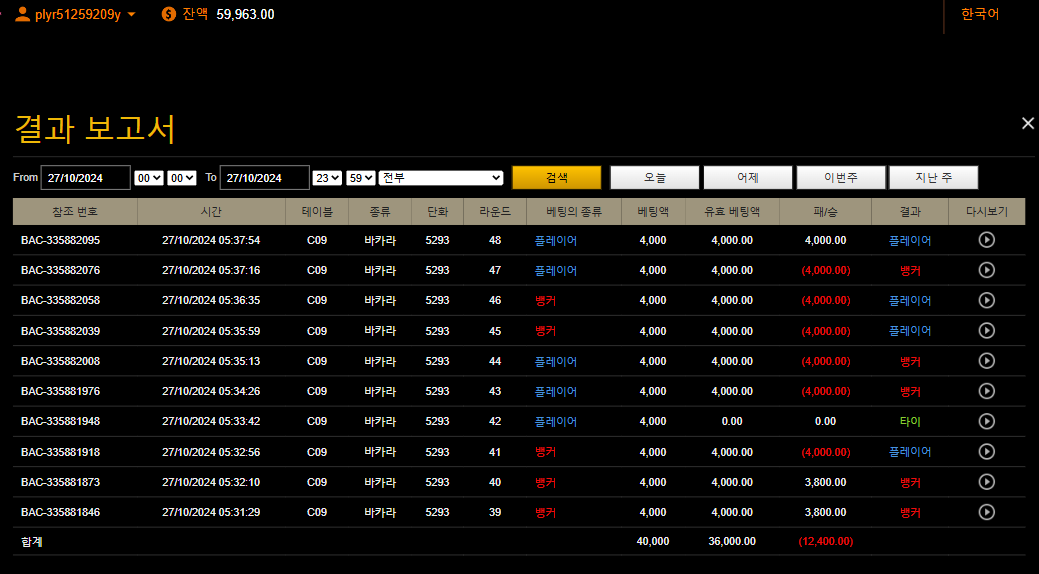Watch replay of round 39
Screen dimensions: 1039x574
[x=986, y=512]
